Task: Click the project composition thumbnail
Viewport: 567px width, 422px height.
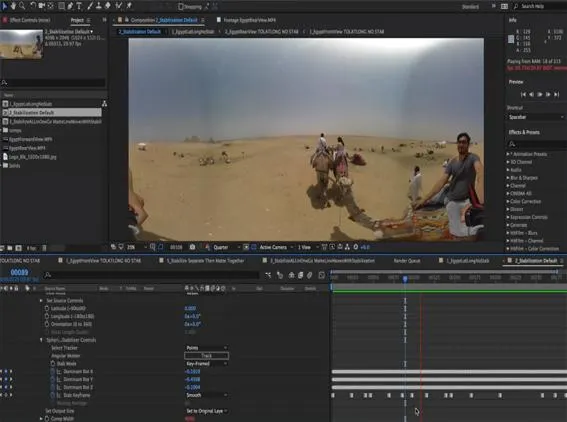Action: click(21, 44)
